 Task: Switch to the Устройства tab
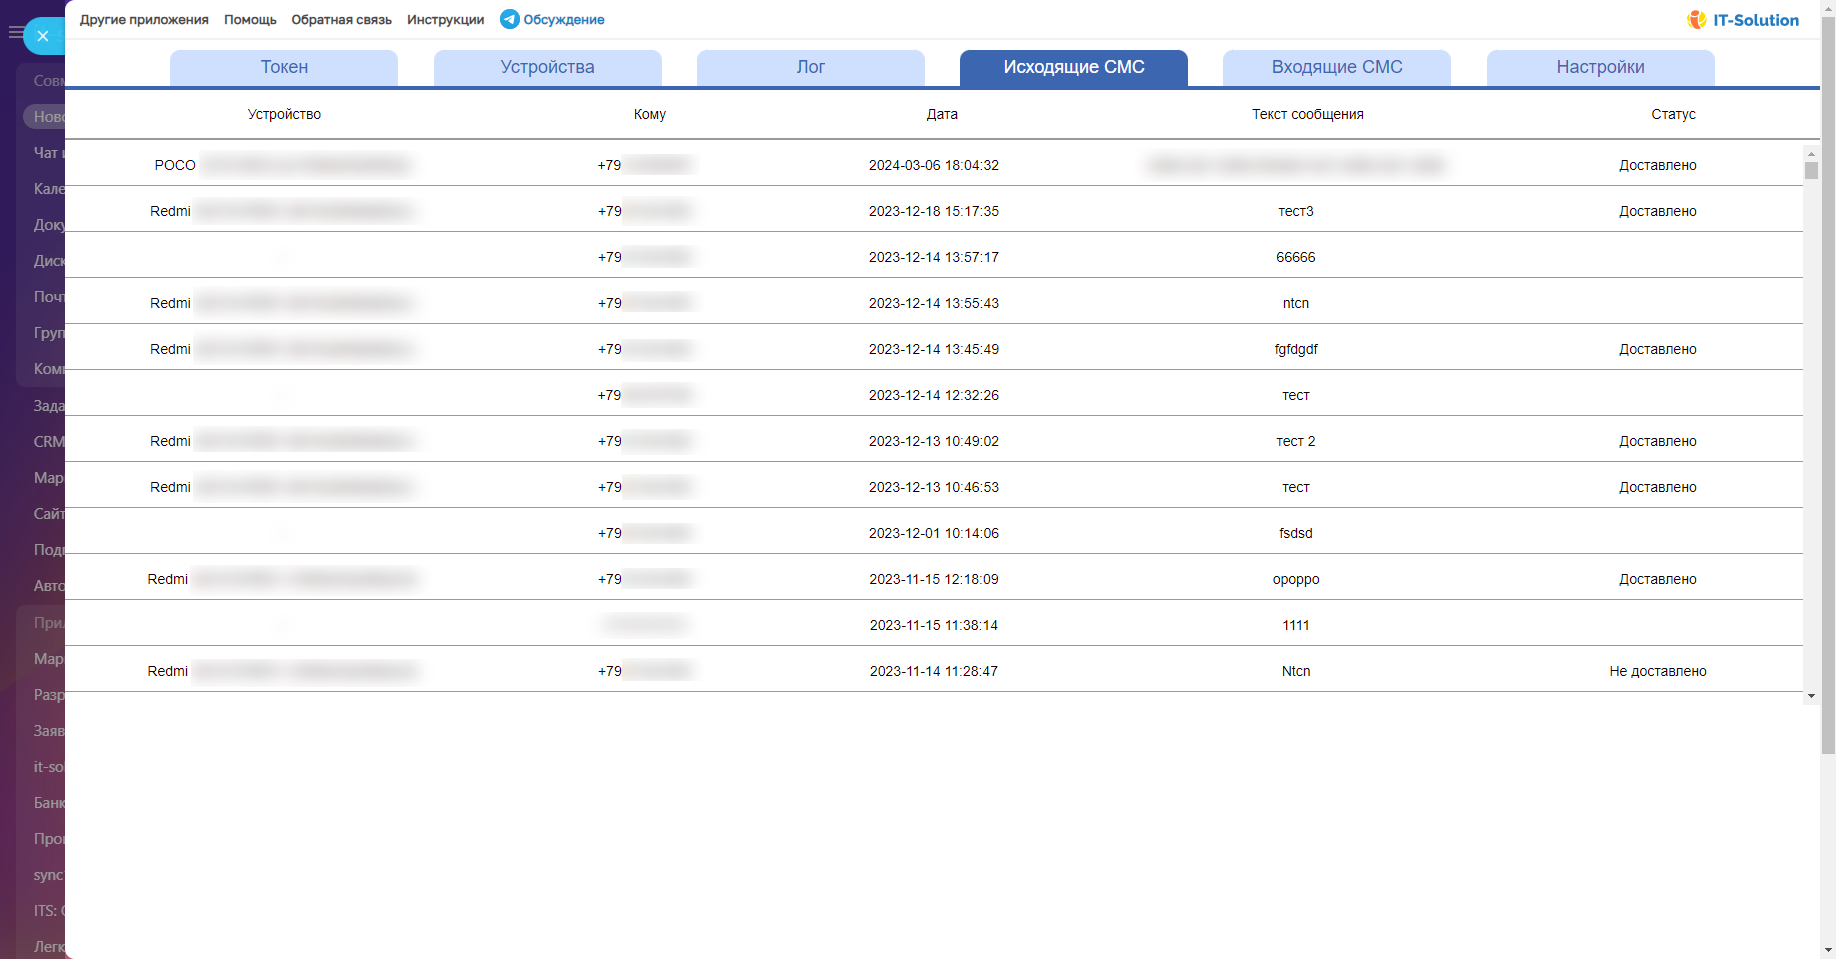[x=547, y=67]
